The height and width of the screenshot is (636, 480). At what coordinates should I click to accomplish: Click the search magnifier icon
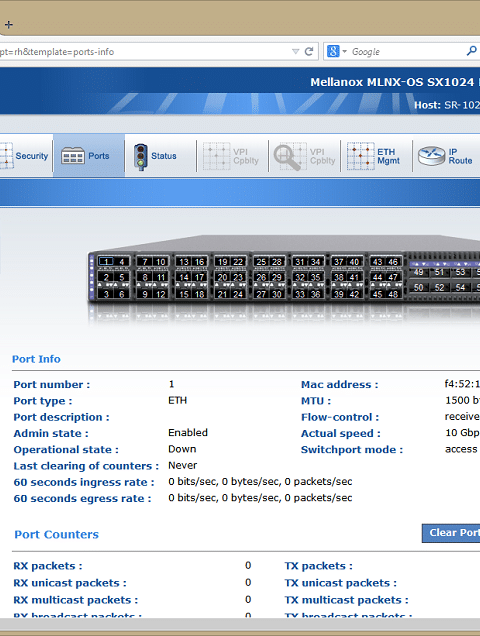click(x=471, y=51)
